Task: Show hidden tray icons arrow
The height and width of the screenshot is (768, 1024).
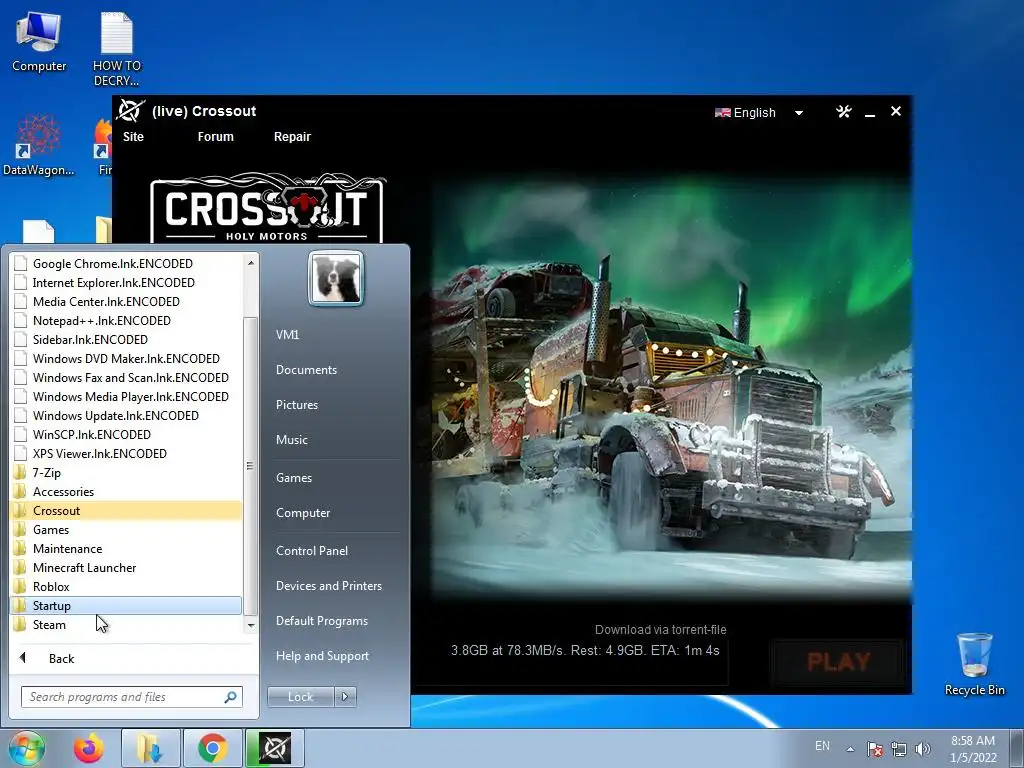Action: (850, 749)
